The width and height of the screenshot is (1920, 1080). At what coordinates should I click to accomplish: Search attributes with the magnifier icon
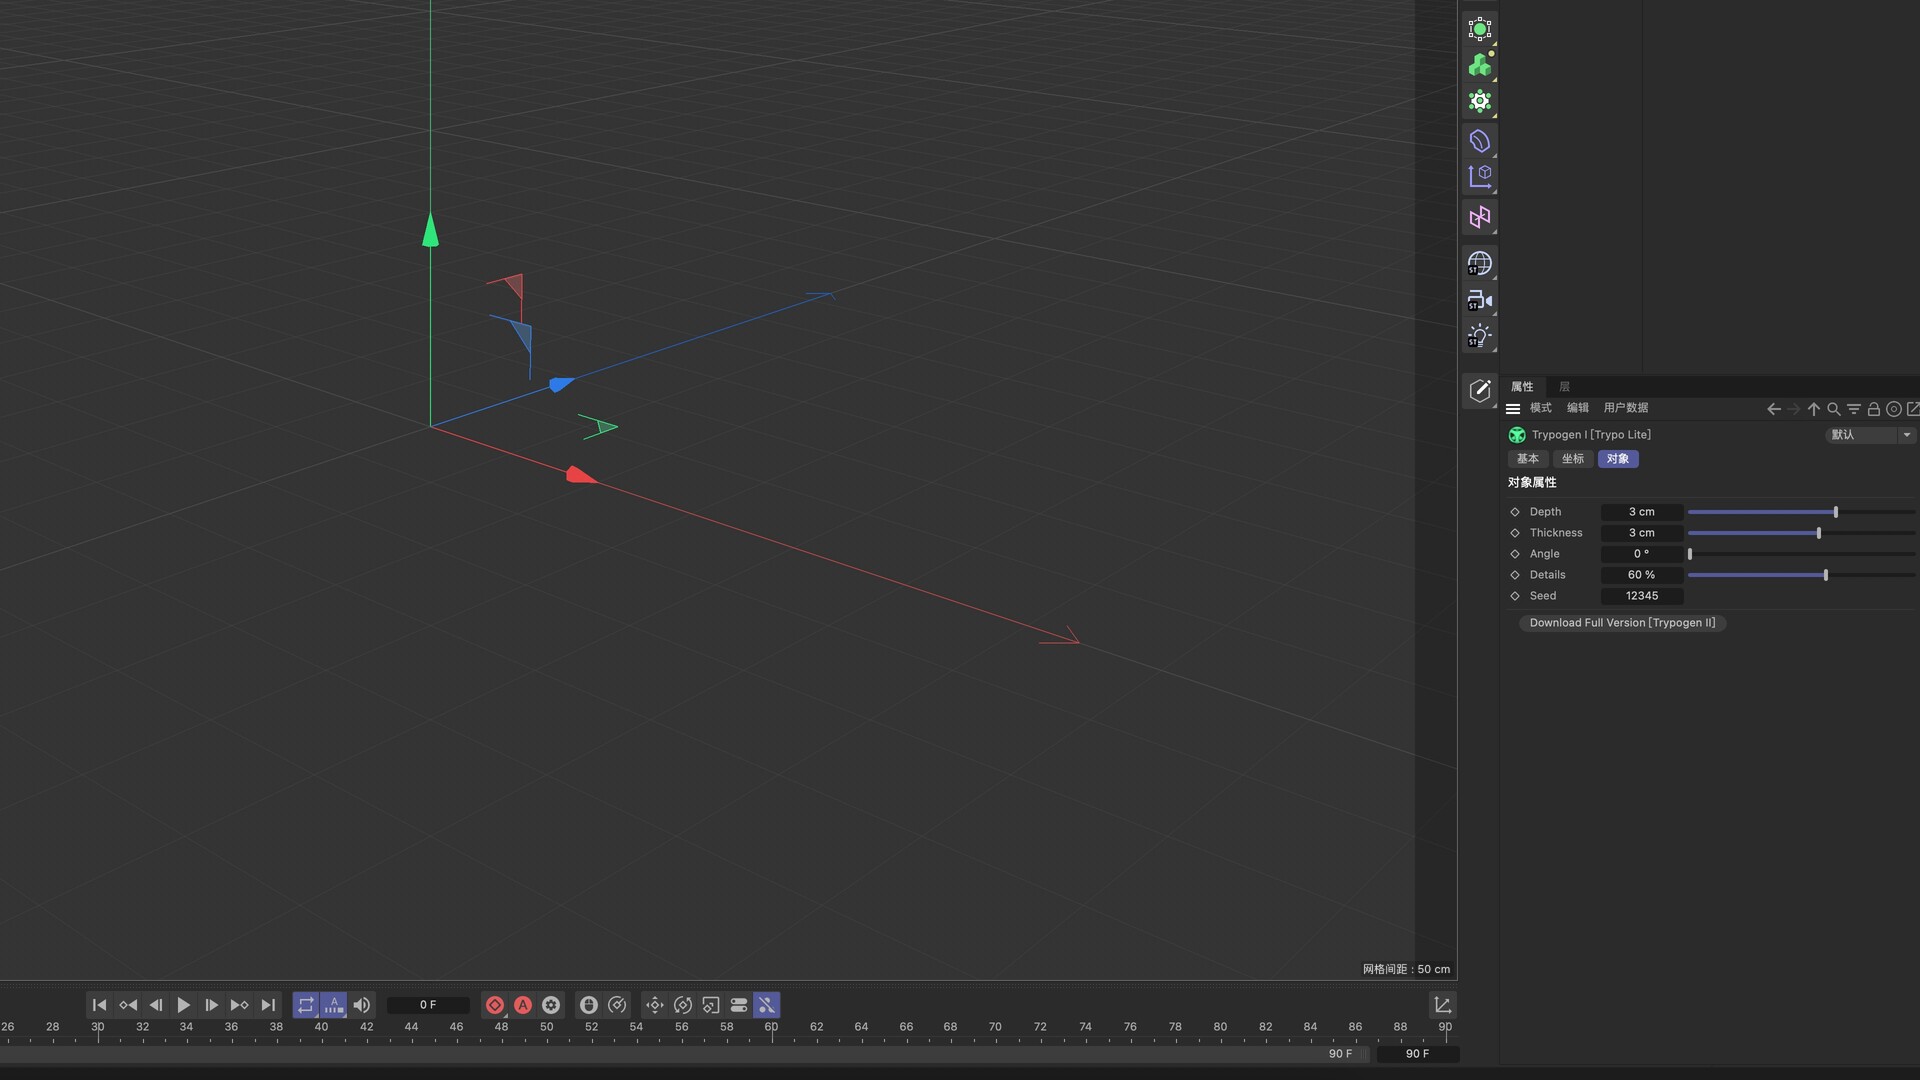click(x=1834, y=409)
